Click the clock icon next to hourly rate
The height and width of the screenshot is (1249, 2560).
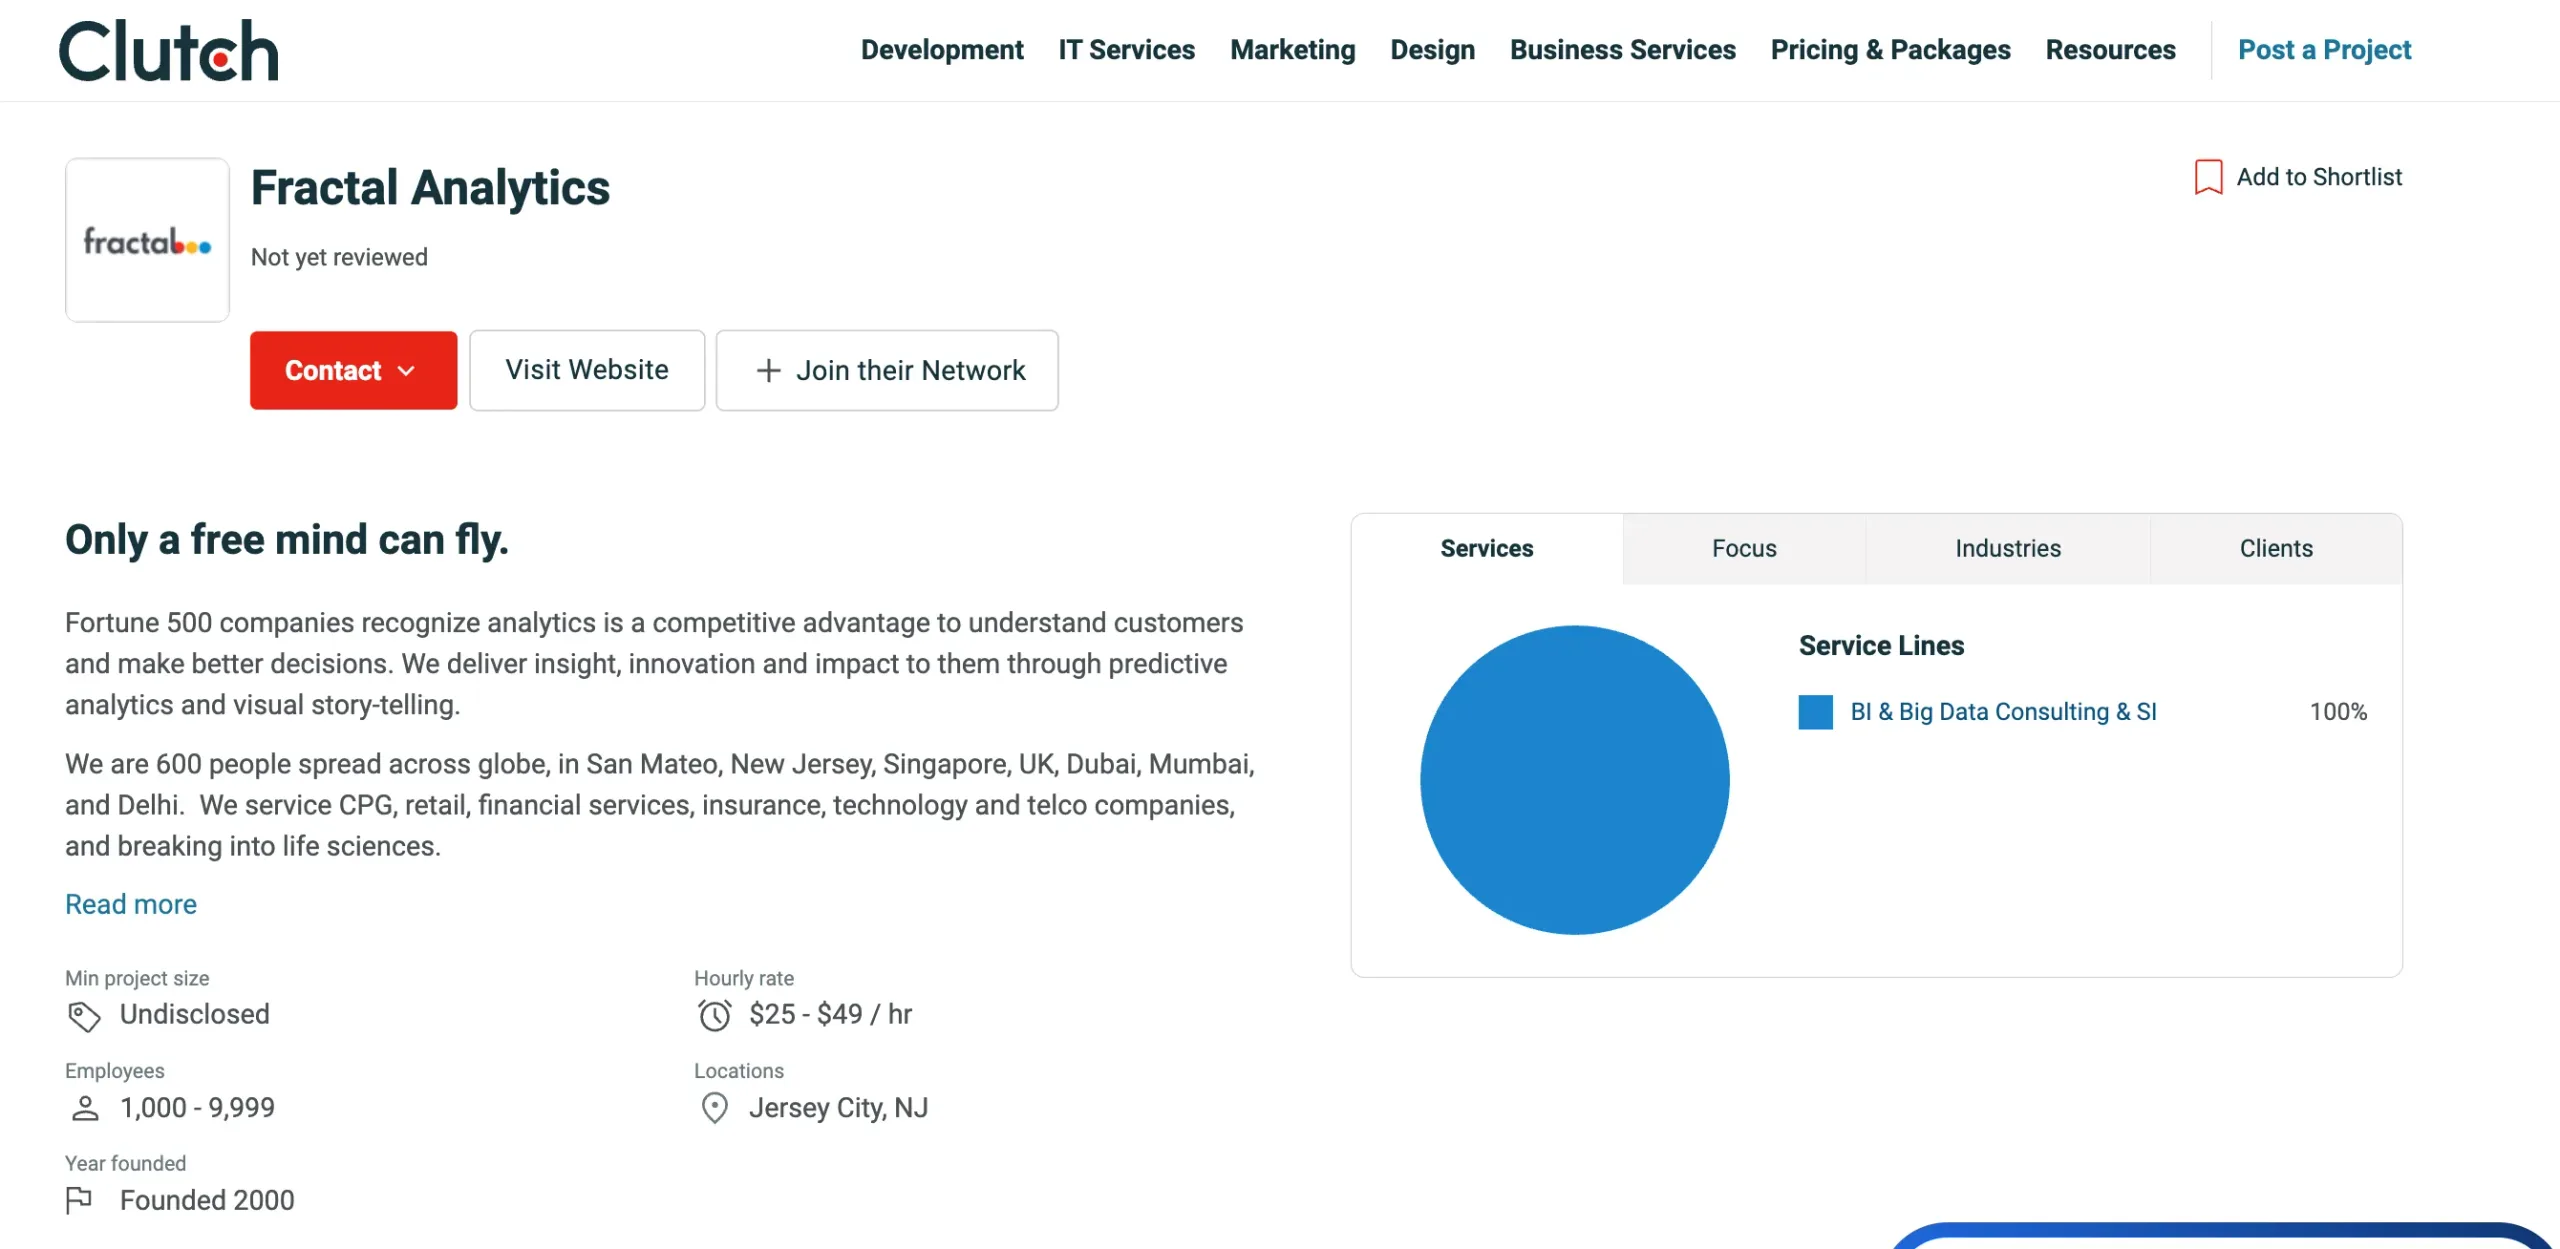(713, 1015)
